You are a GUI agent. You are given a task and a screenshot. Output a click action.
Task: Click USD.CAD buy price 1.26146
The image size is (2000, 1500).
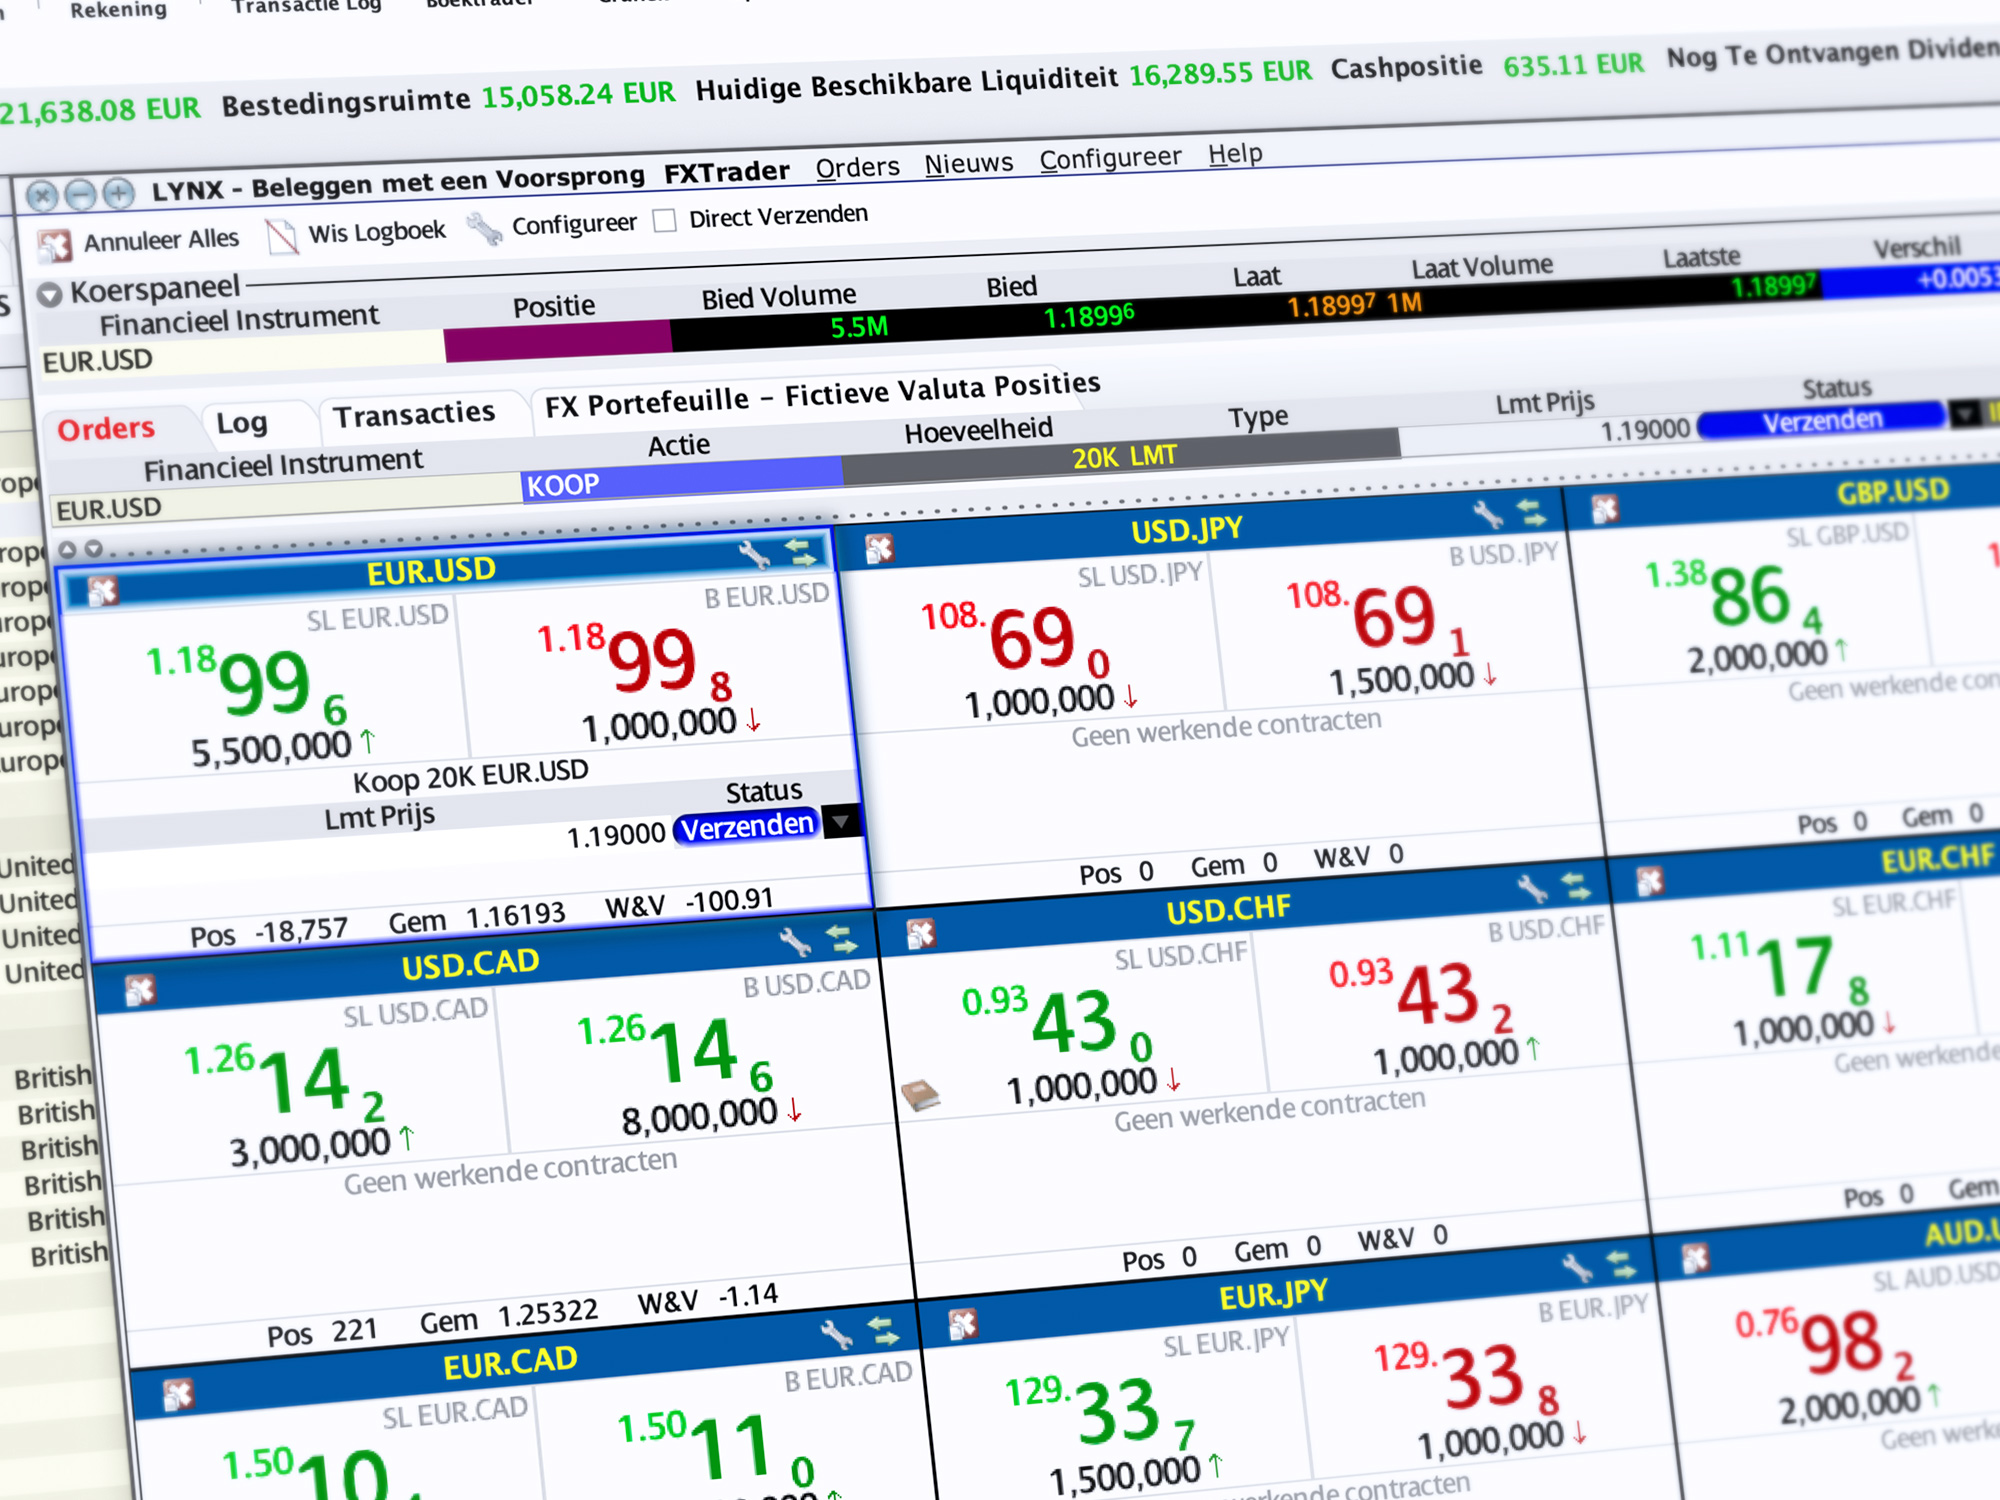point(675,1052)
